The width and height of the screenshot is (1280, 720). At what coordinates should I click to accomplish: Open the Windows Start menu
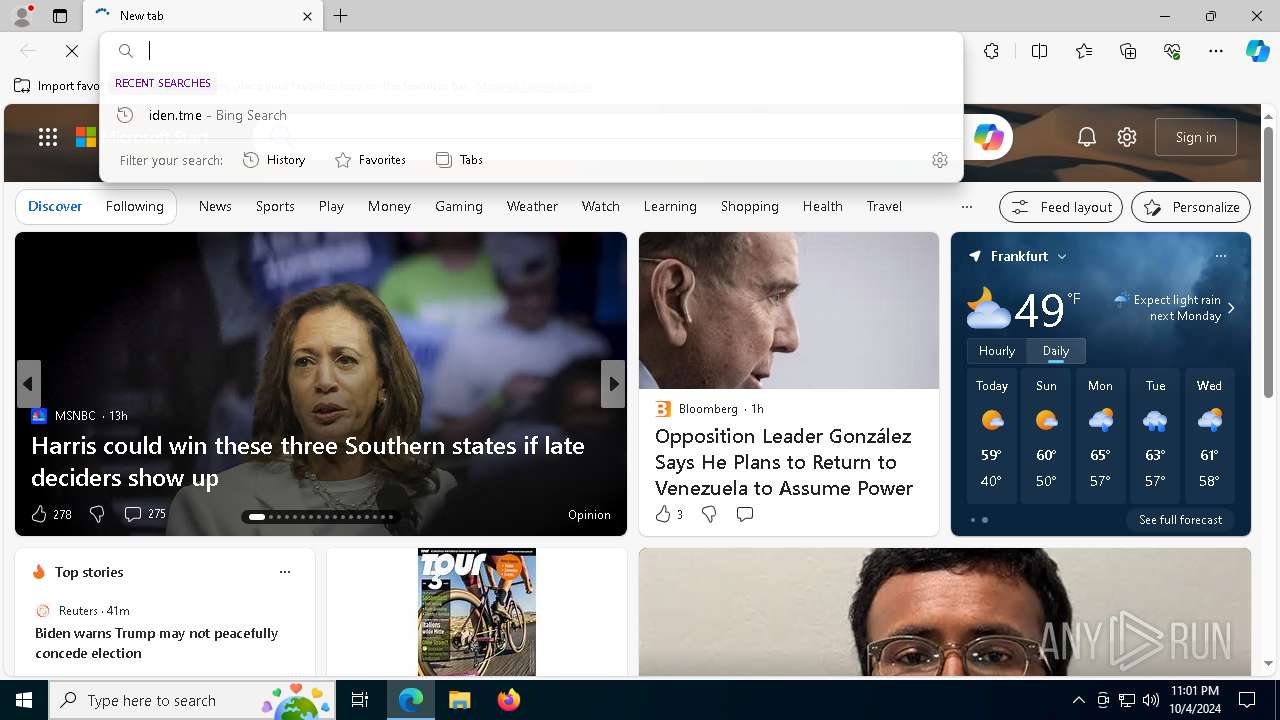24,700
